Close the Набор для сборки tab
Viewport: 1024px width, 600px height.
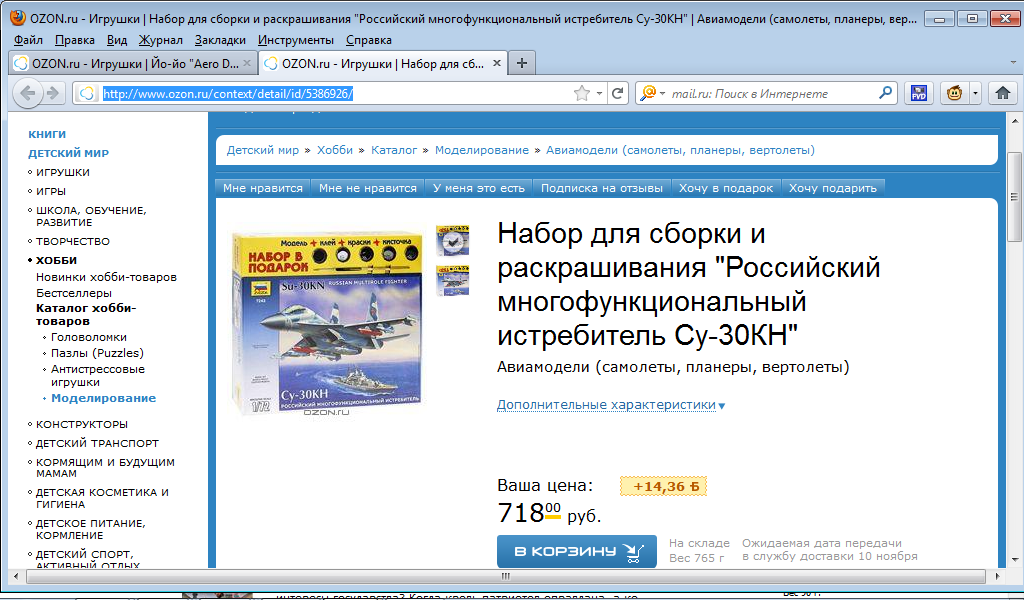click(x=496, y=63)
